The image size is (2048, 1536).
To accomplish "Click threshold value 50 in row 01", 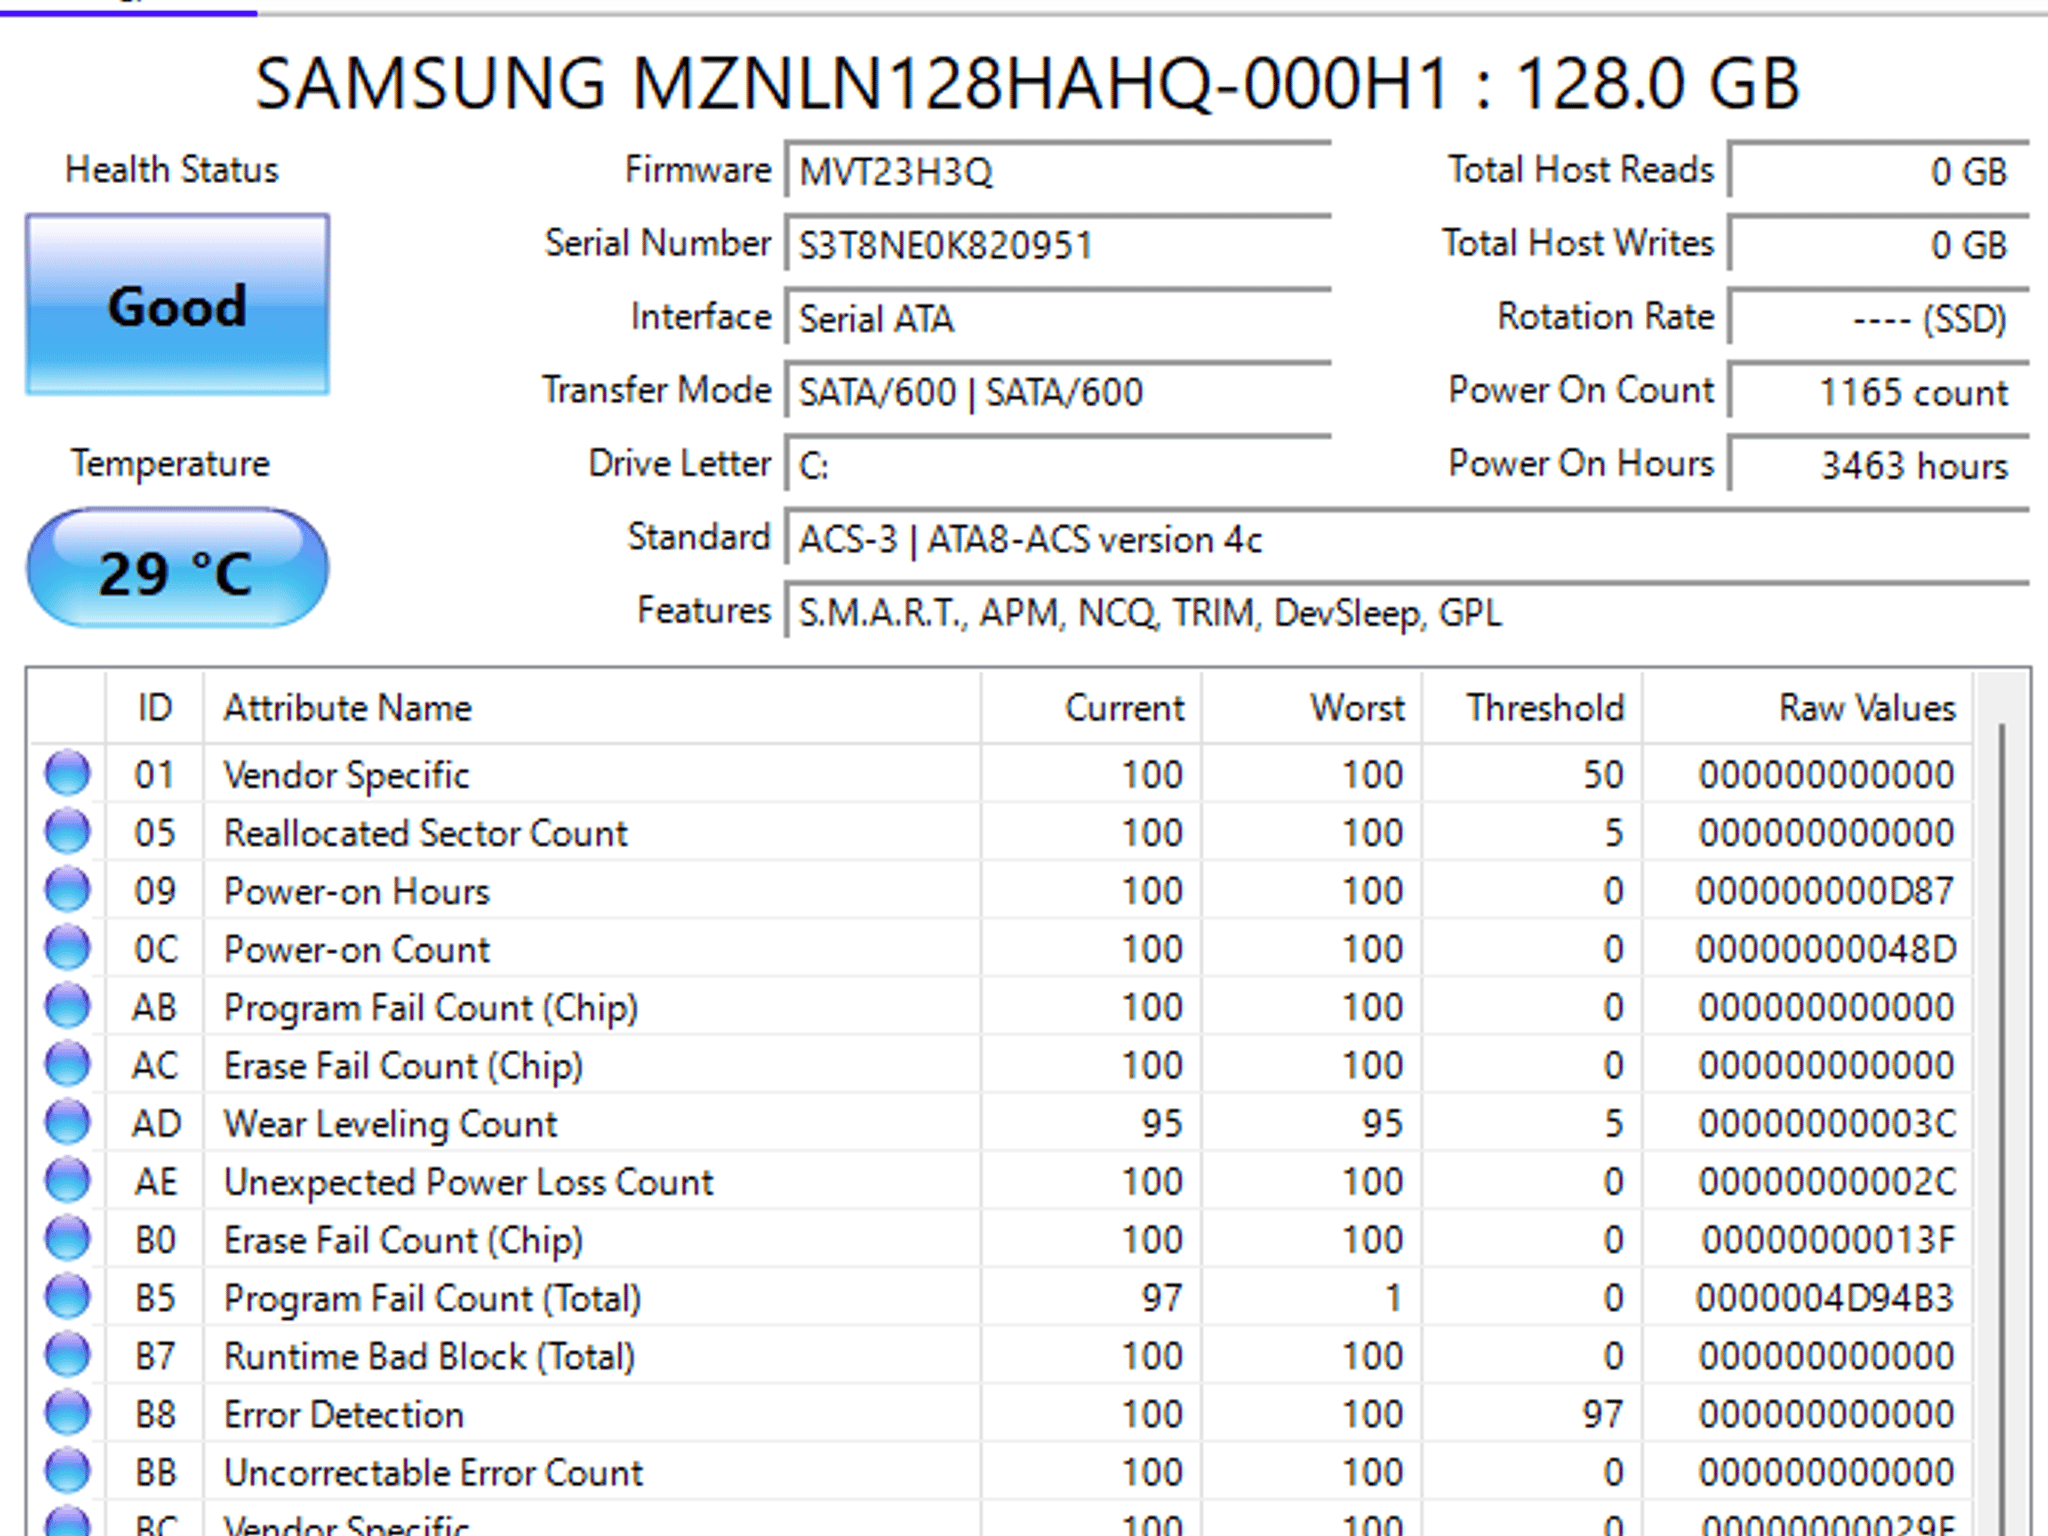I will pyautogui.click(x=1602, y=774).
